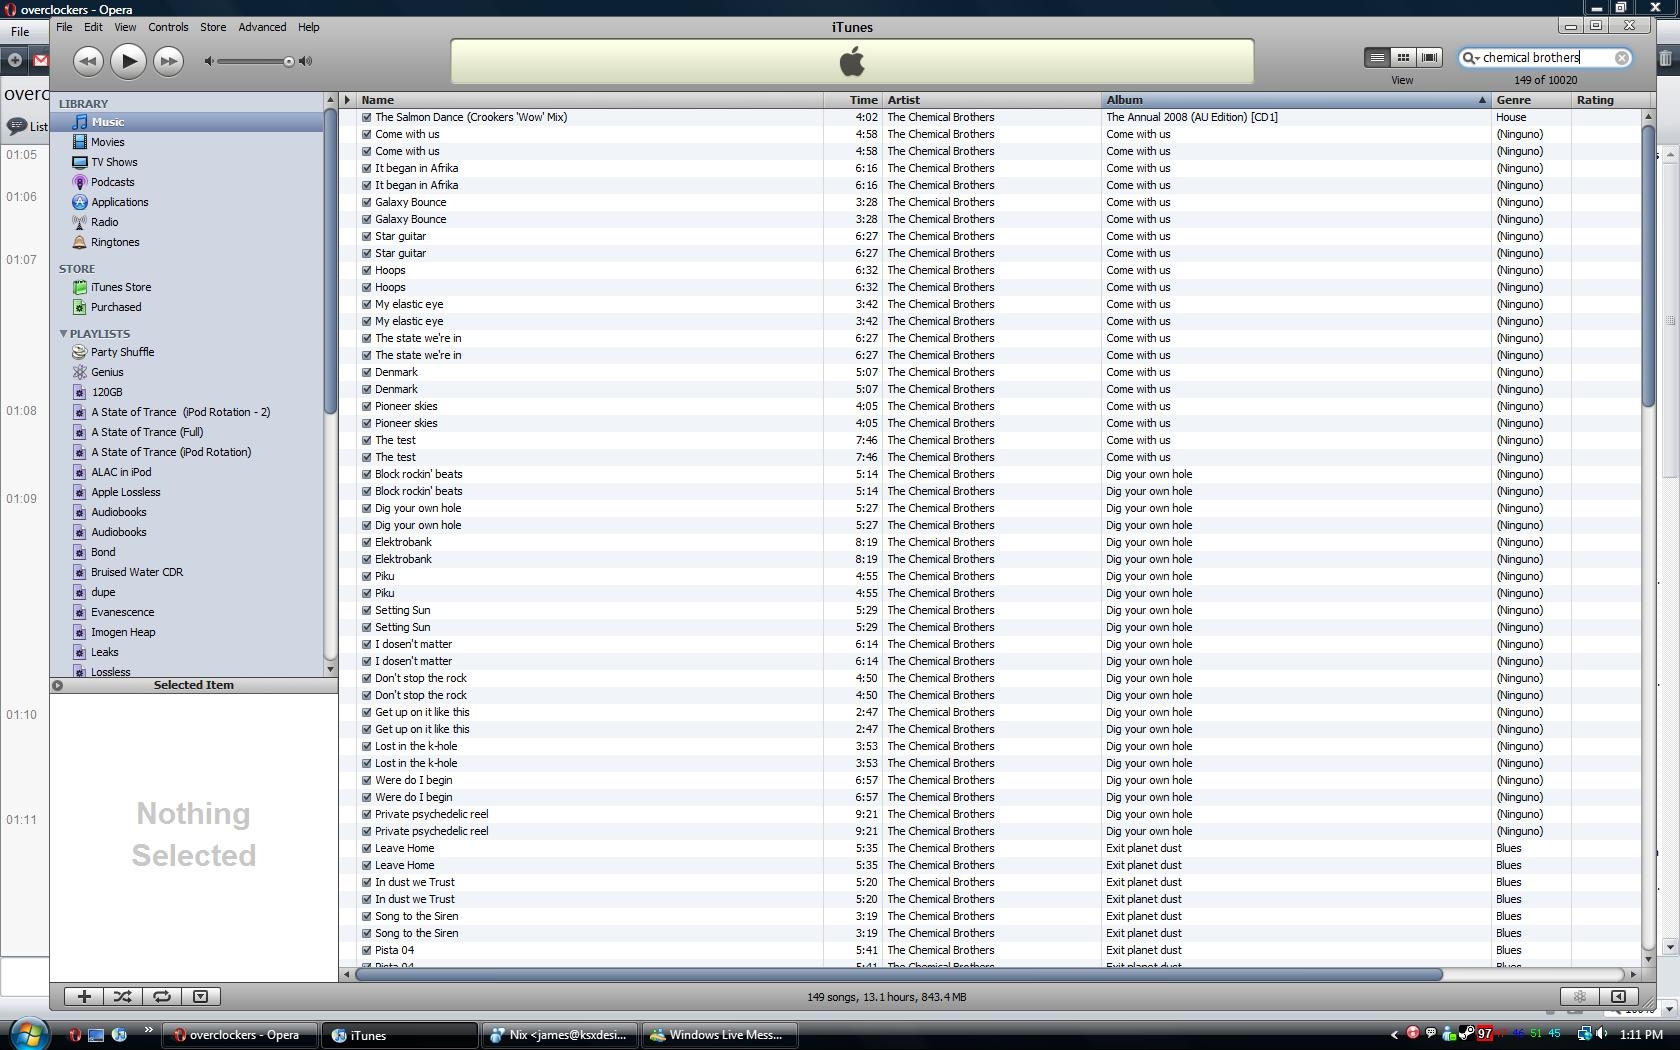Image resolution: width=1680 pixels, height=1050 pixels.
Task: Open the Help menu
Action: click(x=309, y=27)
